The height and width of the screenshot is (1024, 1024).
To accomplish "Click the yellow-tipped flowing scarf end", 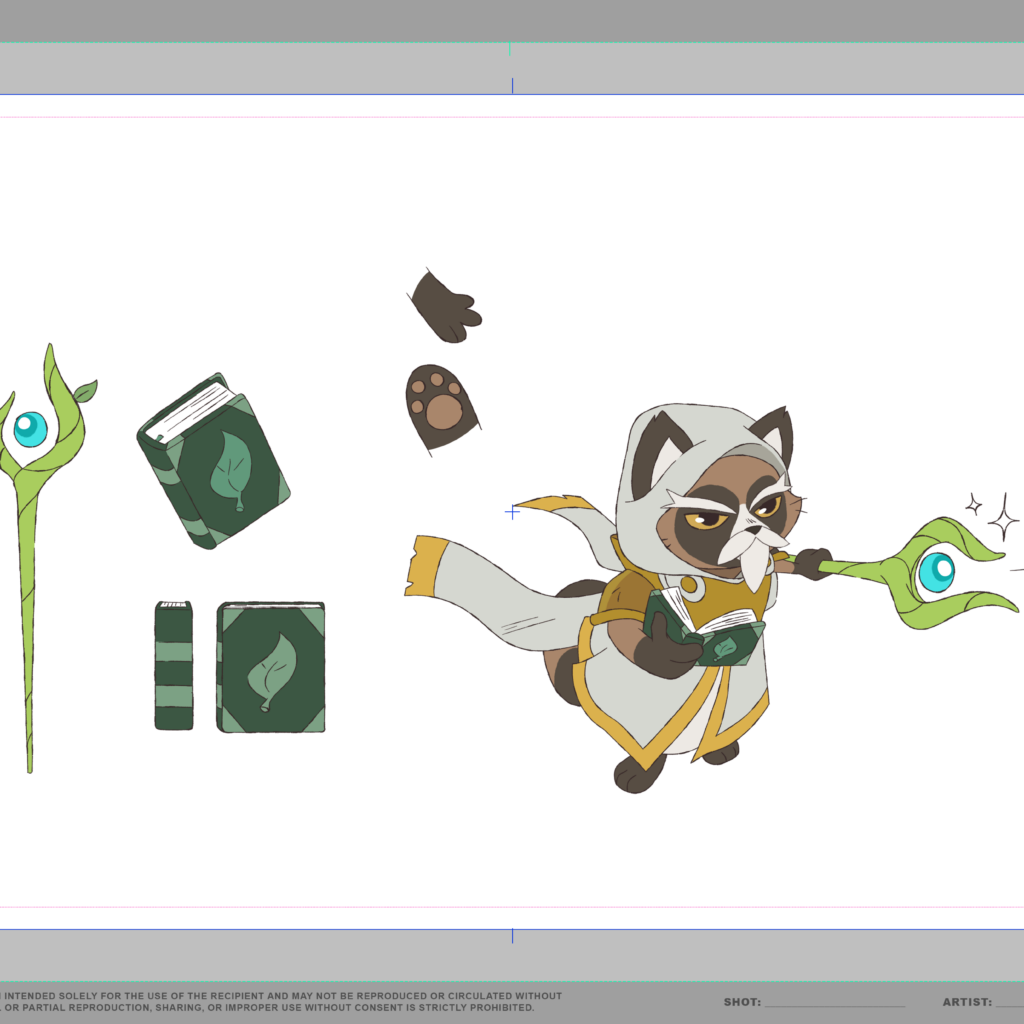I will click(x=430, y=568).
